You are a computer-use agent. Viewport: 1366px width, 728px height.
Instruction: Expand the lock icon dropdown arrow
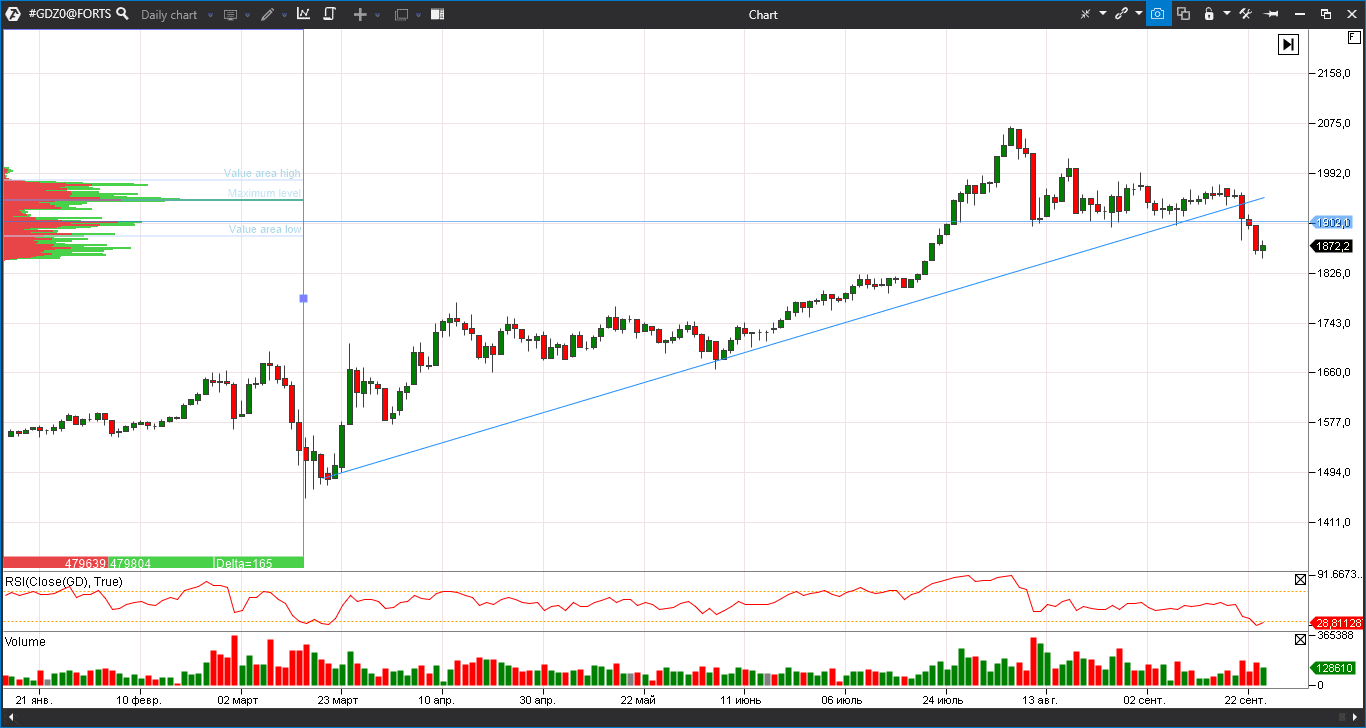pyautogui.click(x=1228, y=14)
